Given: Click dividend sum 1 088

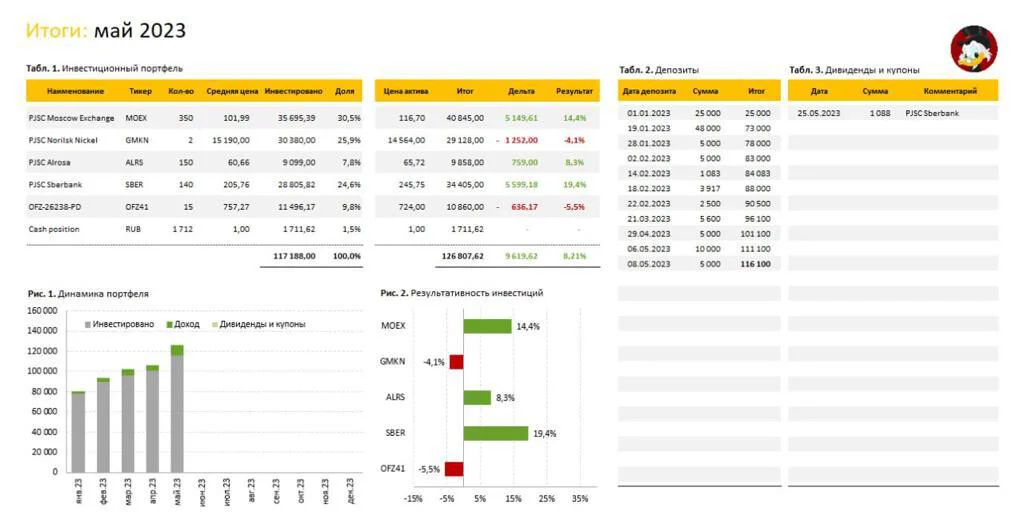Looking at the screenshot, I should click(880, 113).
